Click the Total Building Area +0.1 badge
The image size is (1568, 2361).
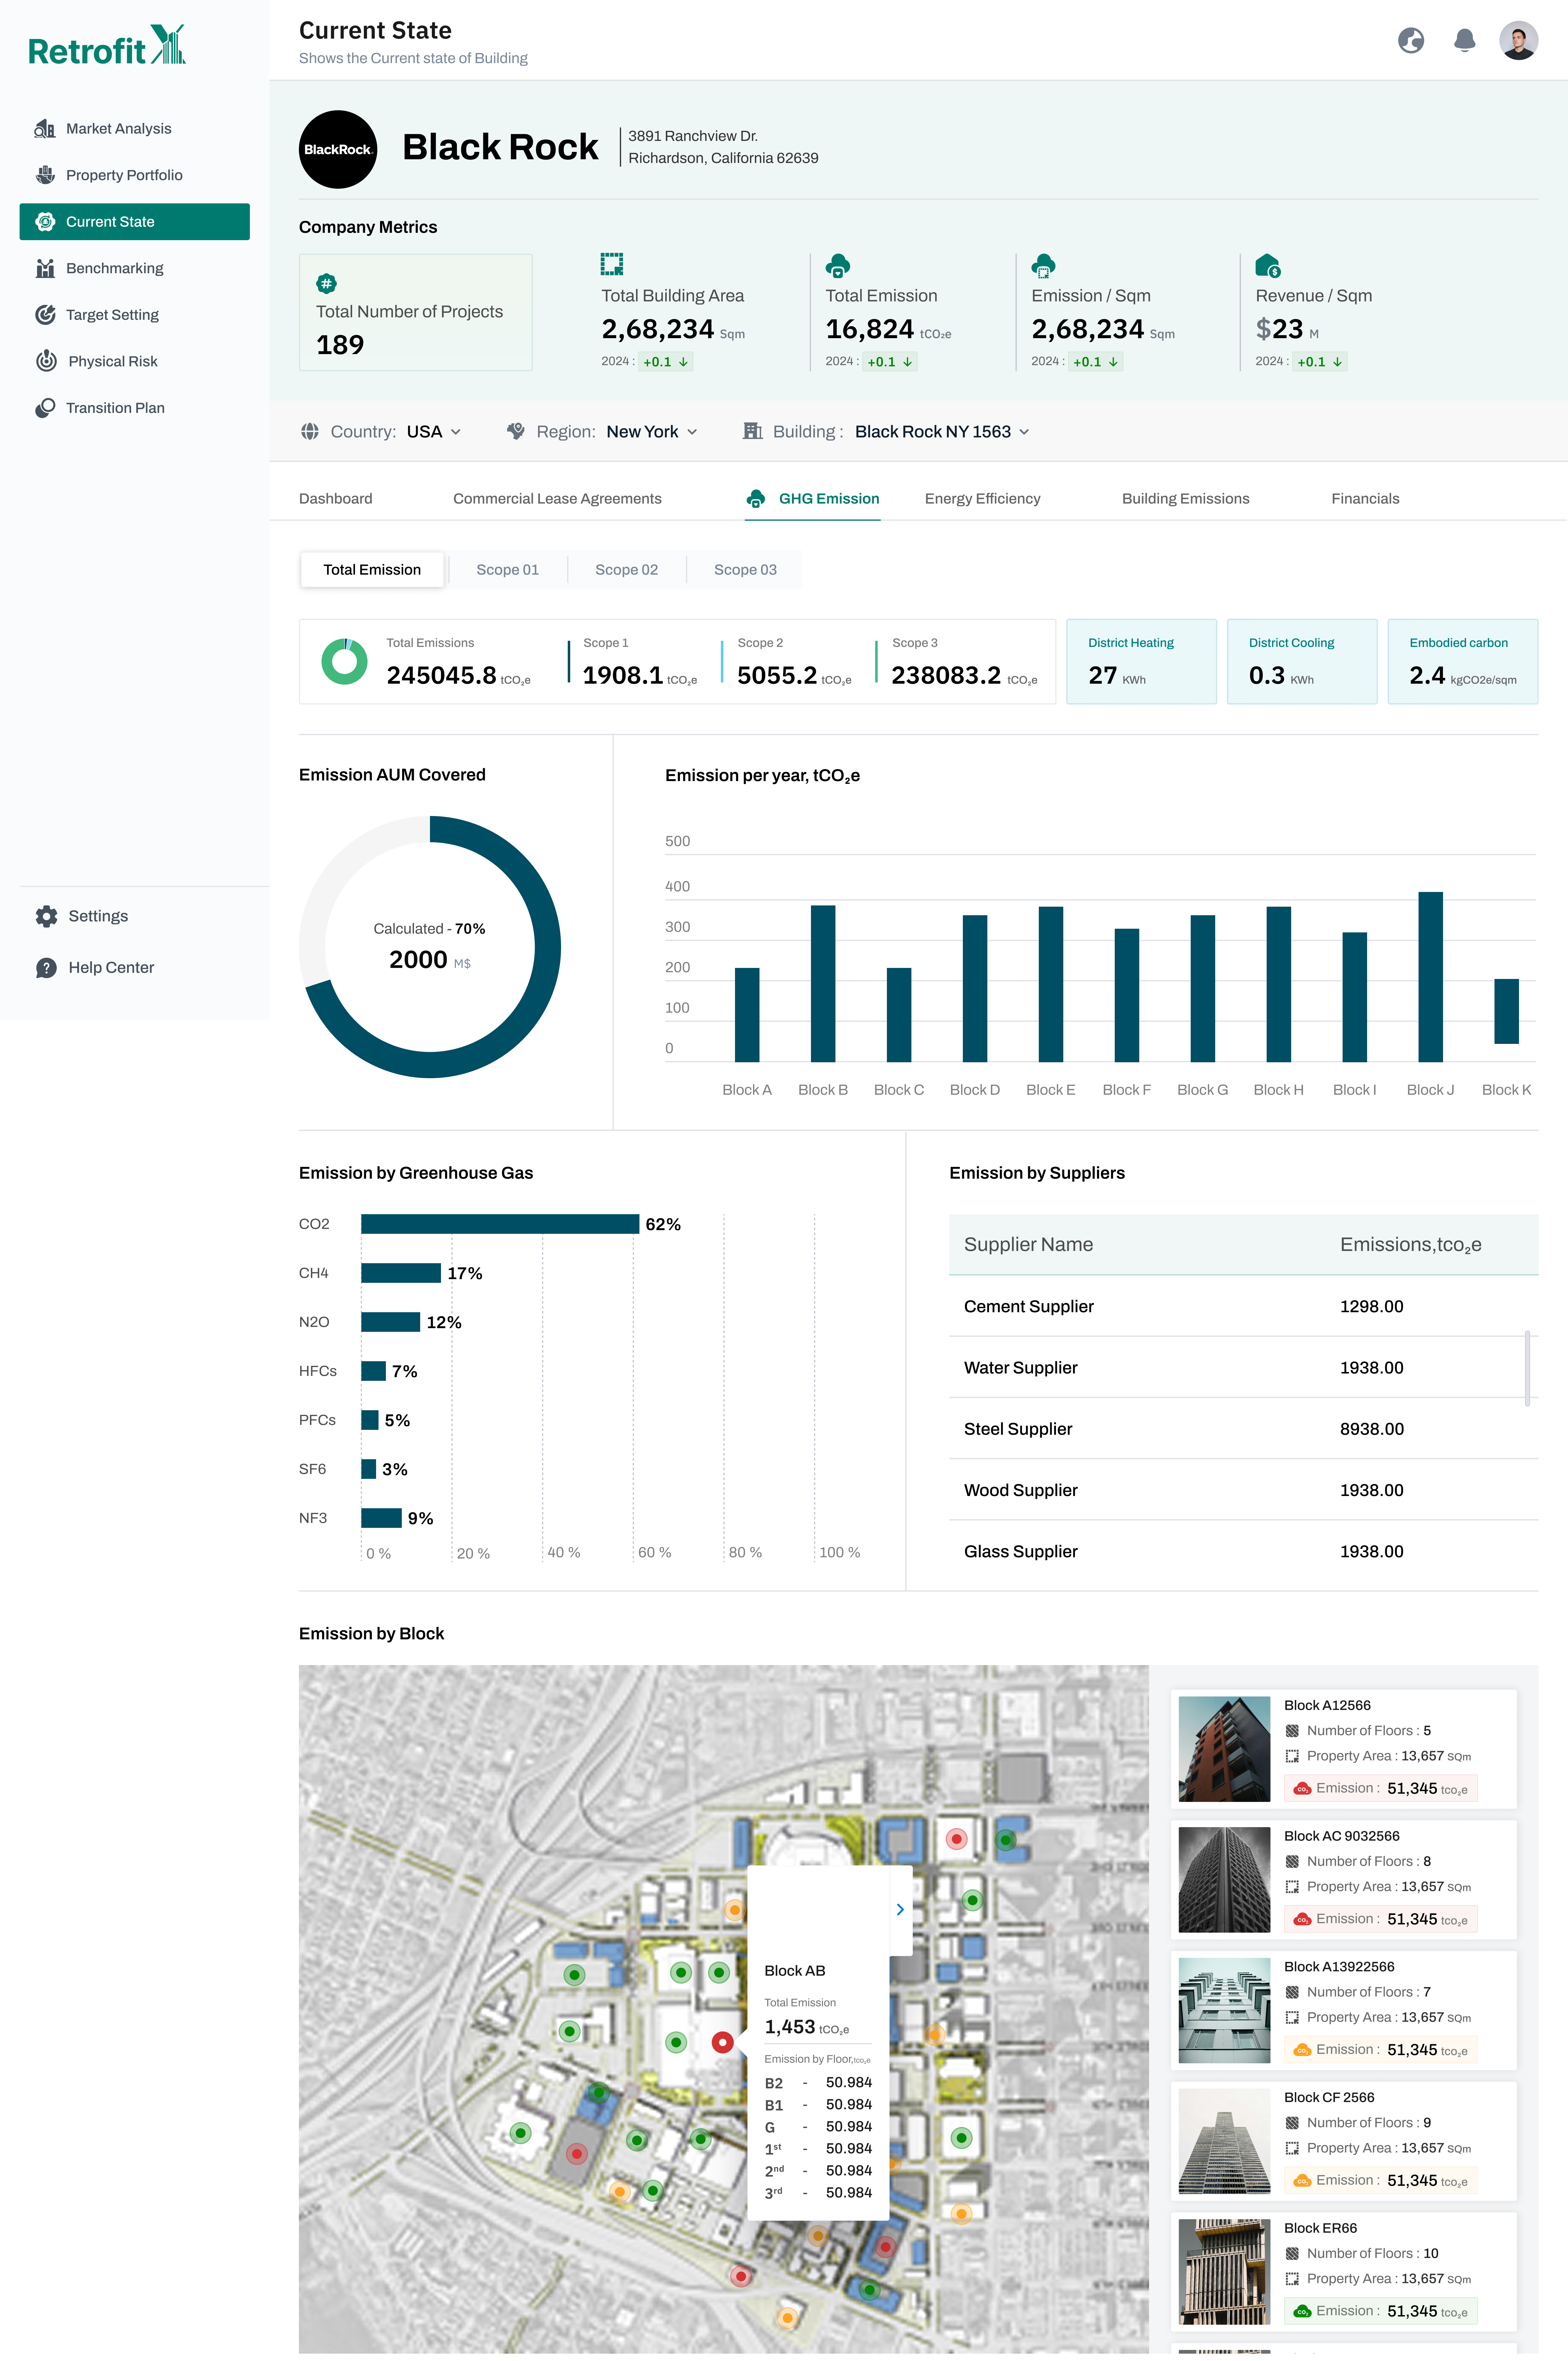click(x=666, y=362)
